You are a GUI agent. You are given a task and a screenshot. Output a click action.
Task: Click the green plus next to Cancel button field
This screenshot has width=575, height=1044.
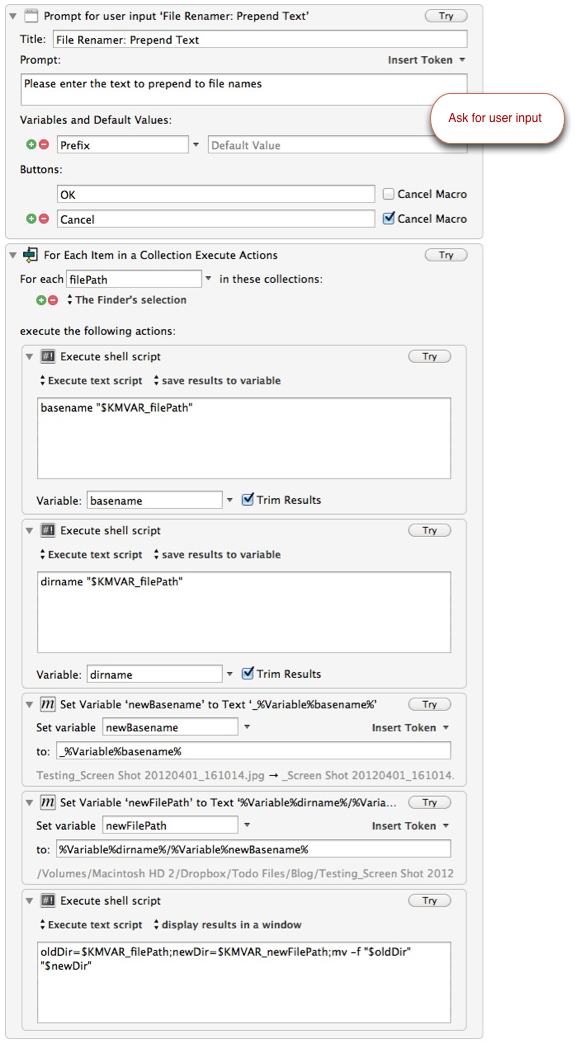pos(31,218)
